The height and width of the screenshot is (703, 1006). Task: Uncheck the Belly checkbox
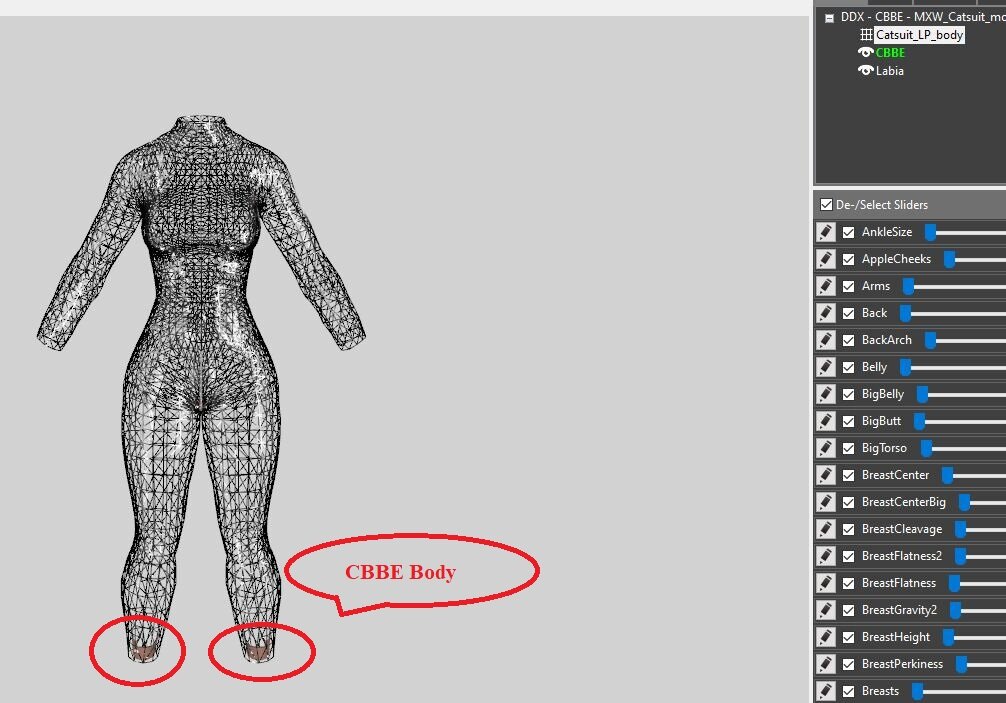click(x=848, y=367)
